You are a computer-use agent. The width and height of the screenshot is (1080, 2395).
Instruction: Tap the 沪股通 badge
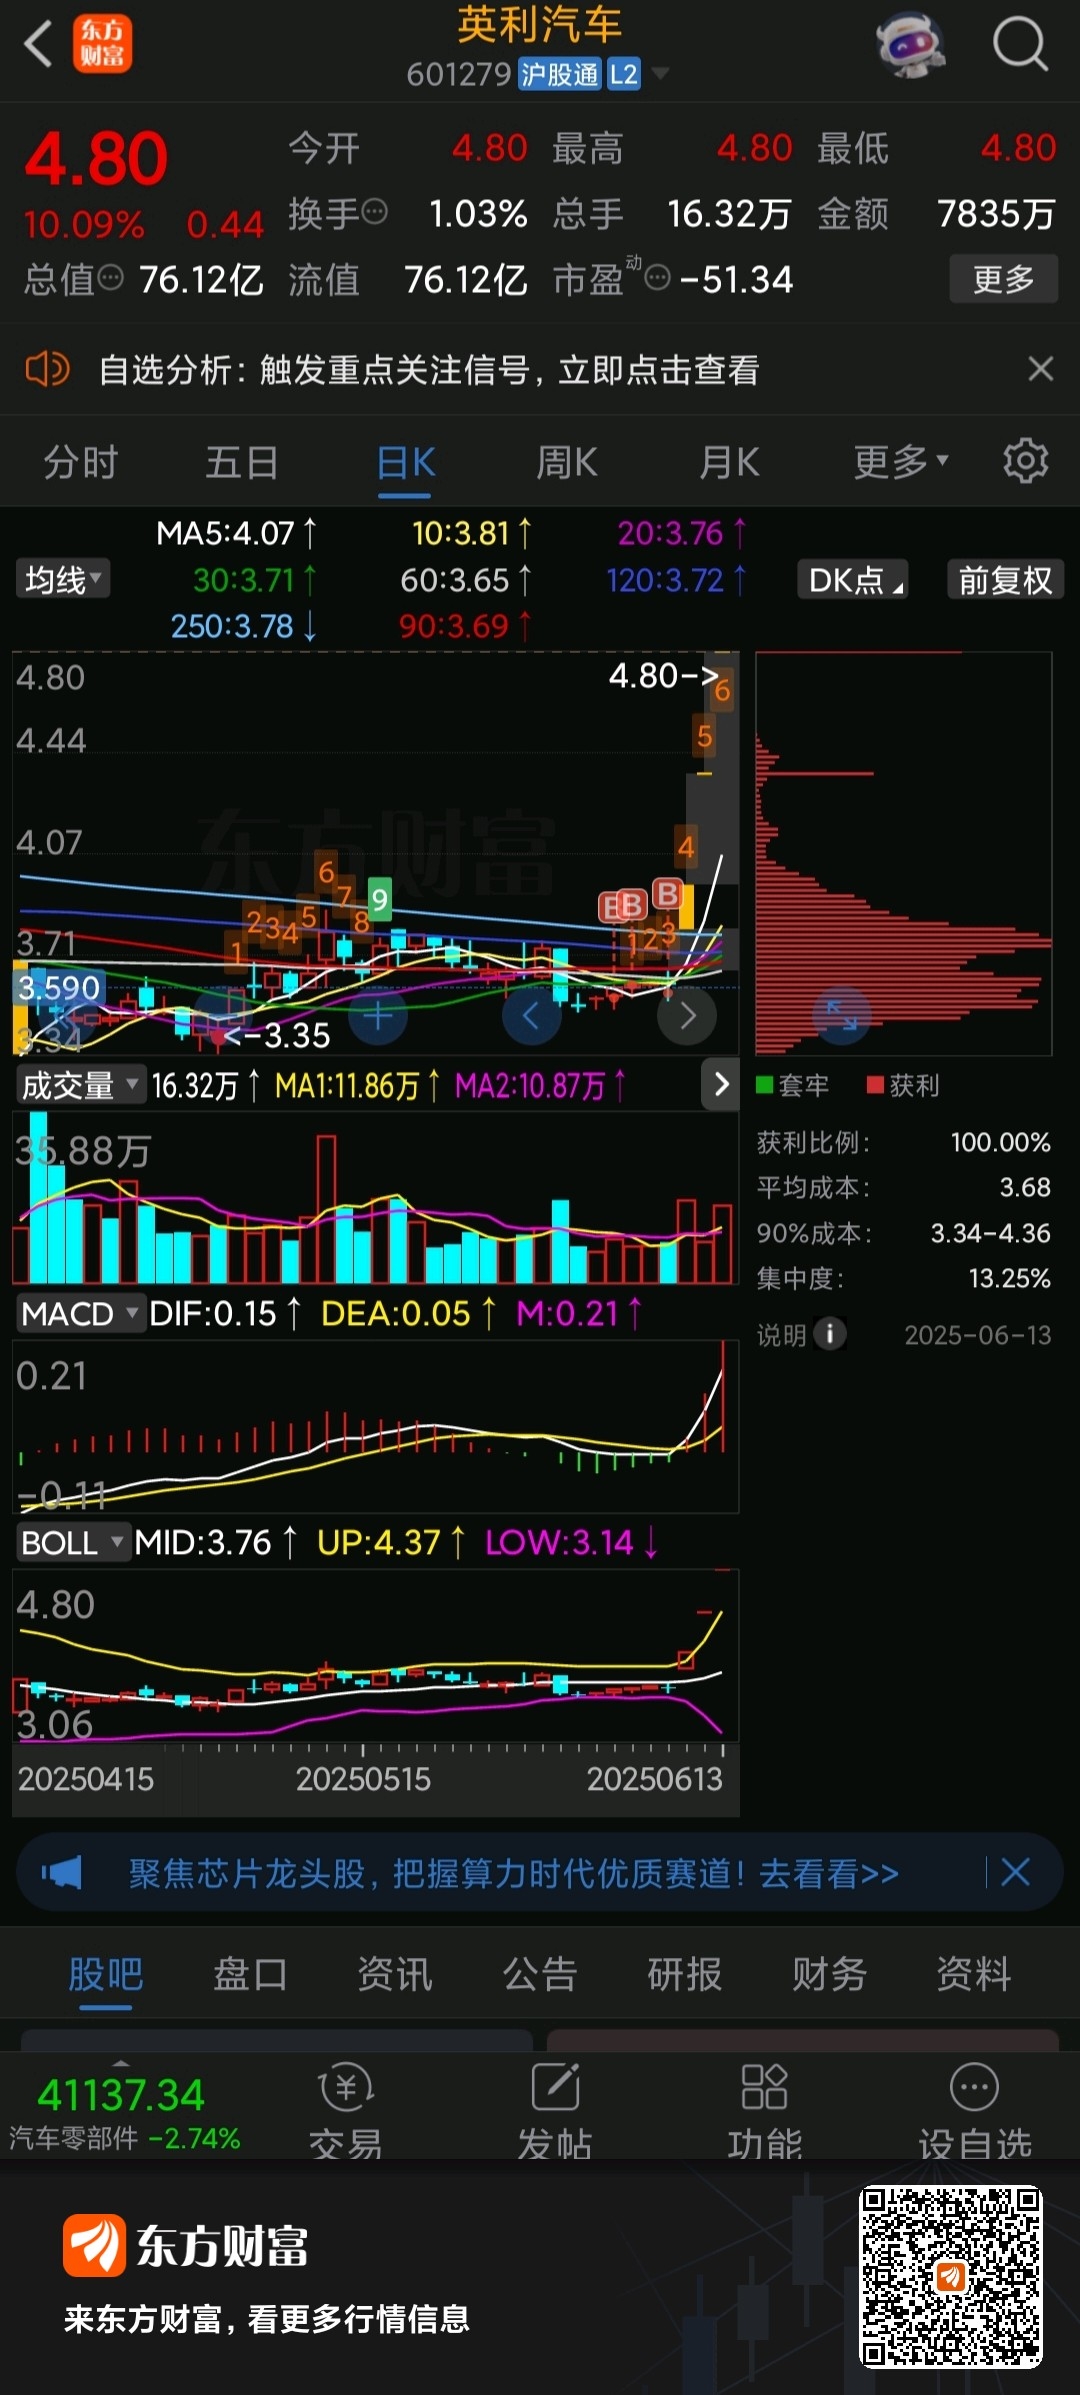click(x=560, y=74)
